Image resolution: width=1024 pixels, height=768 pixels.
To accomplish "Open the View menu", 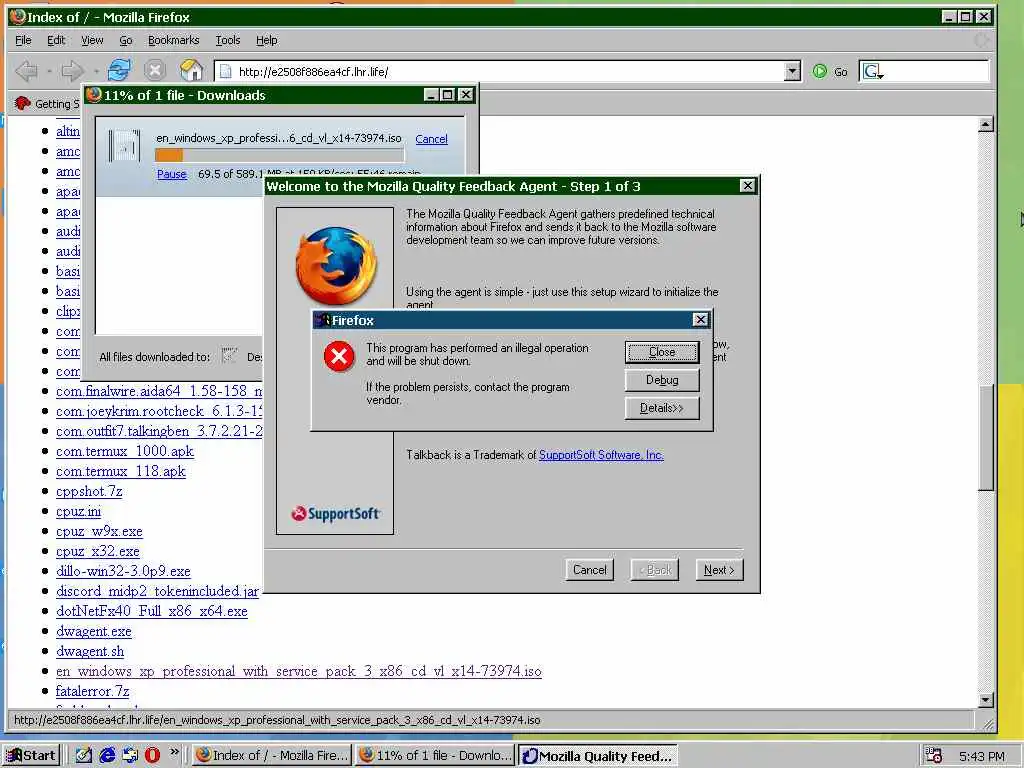I will (92, 40).
